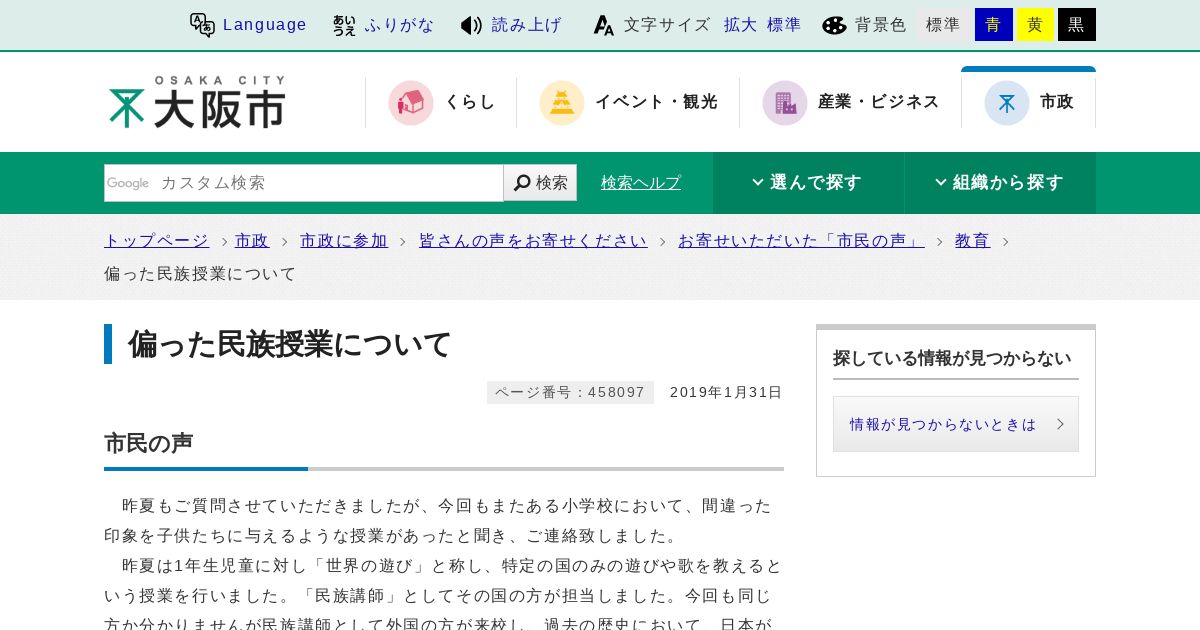This screenshot has width=1200, height=630.
Task: Reset text size with 標準 next to 拡大
Action: pyautogui.click(x=784, y=25)
